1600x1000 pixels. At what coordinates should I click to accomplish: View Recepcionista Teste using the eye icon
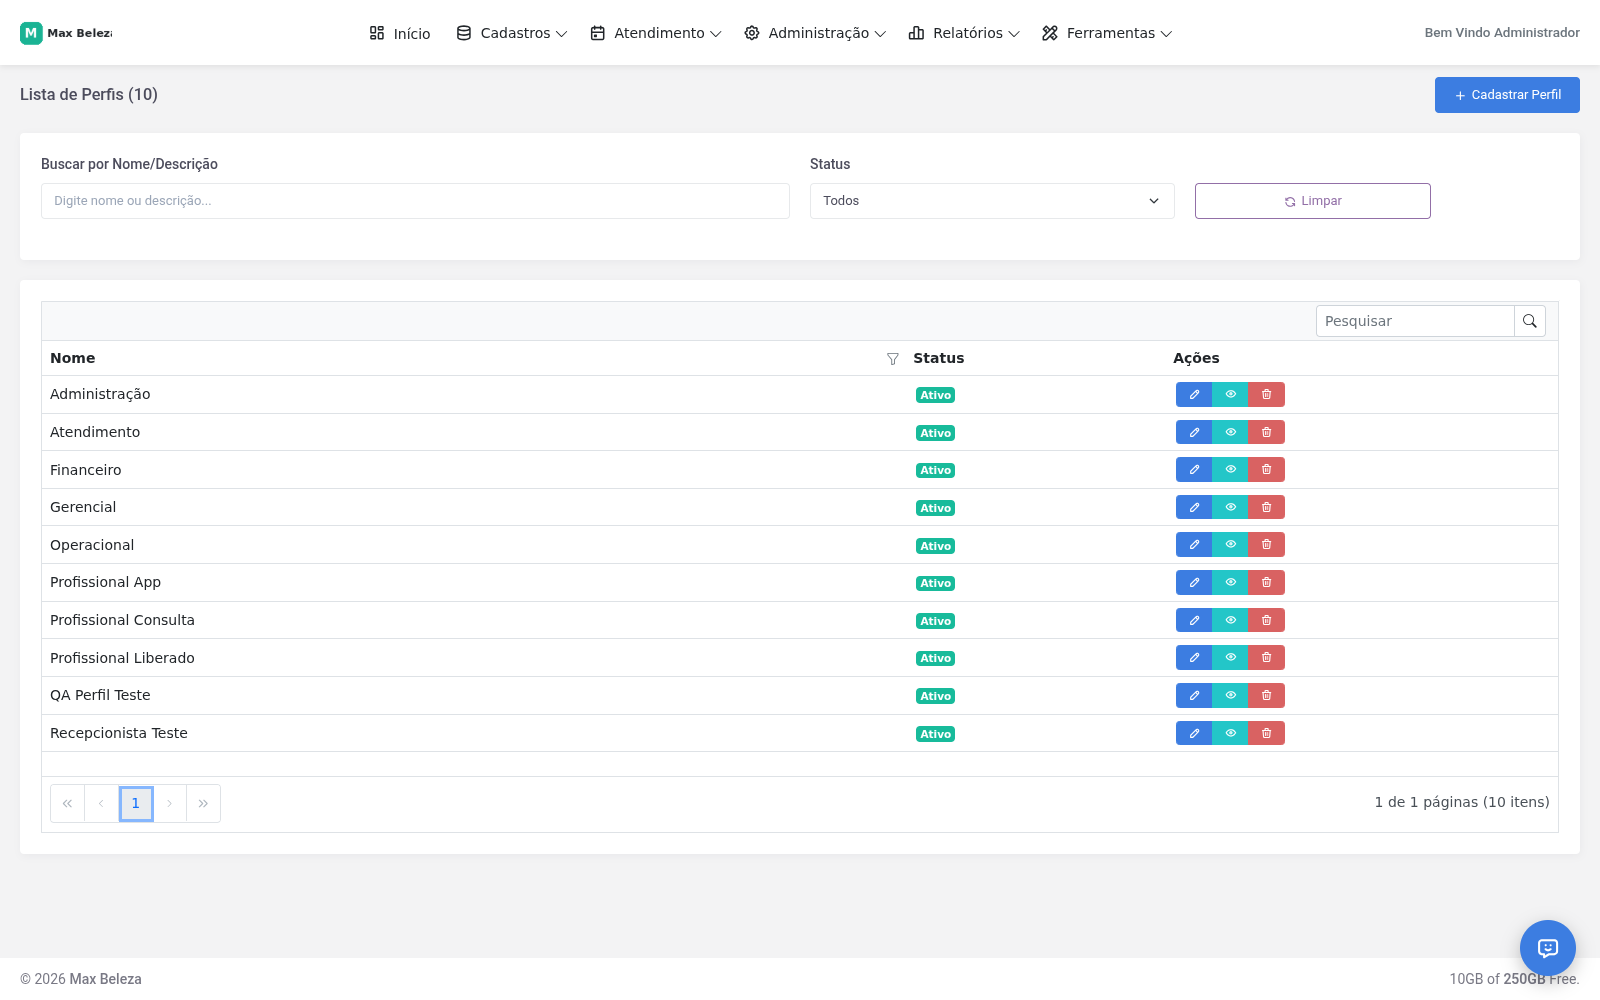coord(1230,733)
